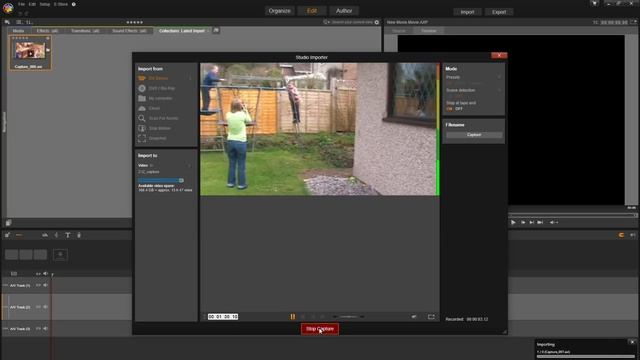Mute audio on A/V Track (1)
640x360 pixels.
pos(45,285)
